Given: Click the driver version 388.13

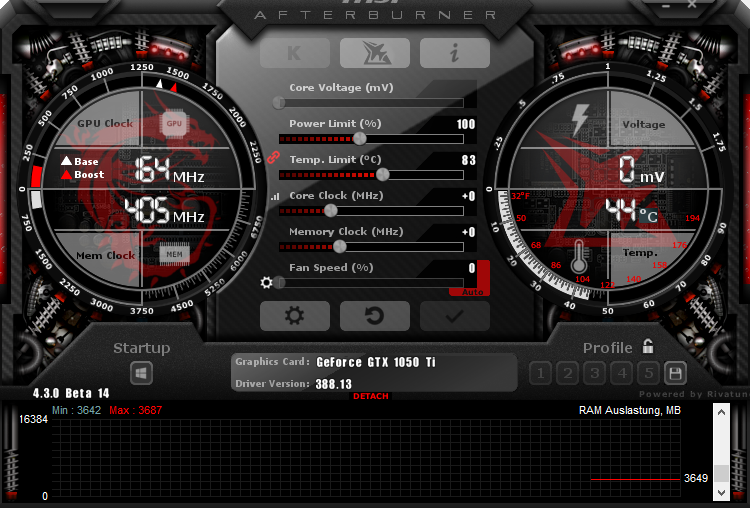Looking at the screenshot, I should point(333,384).
